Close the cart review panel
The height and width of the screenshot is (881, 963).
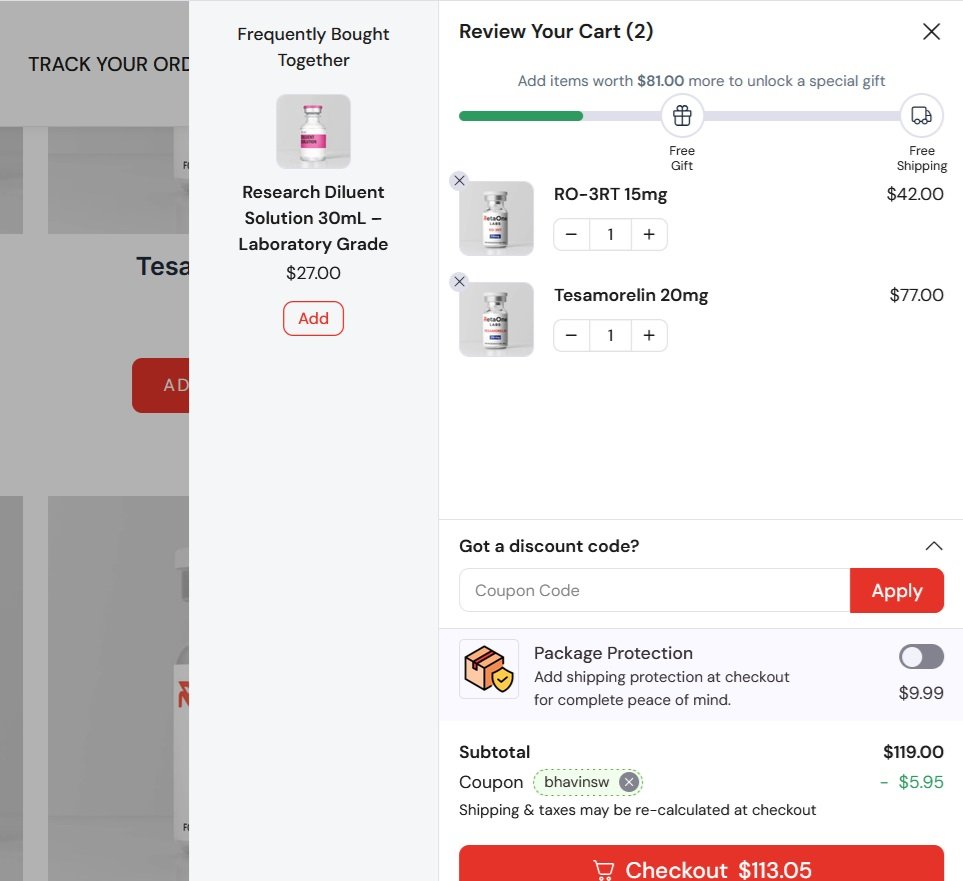point(931,31)
